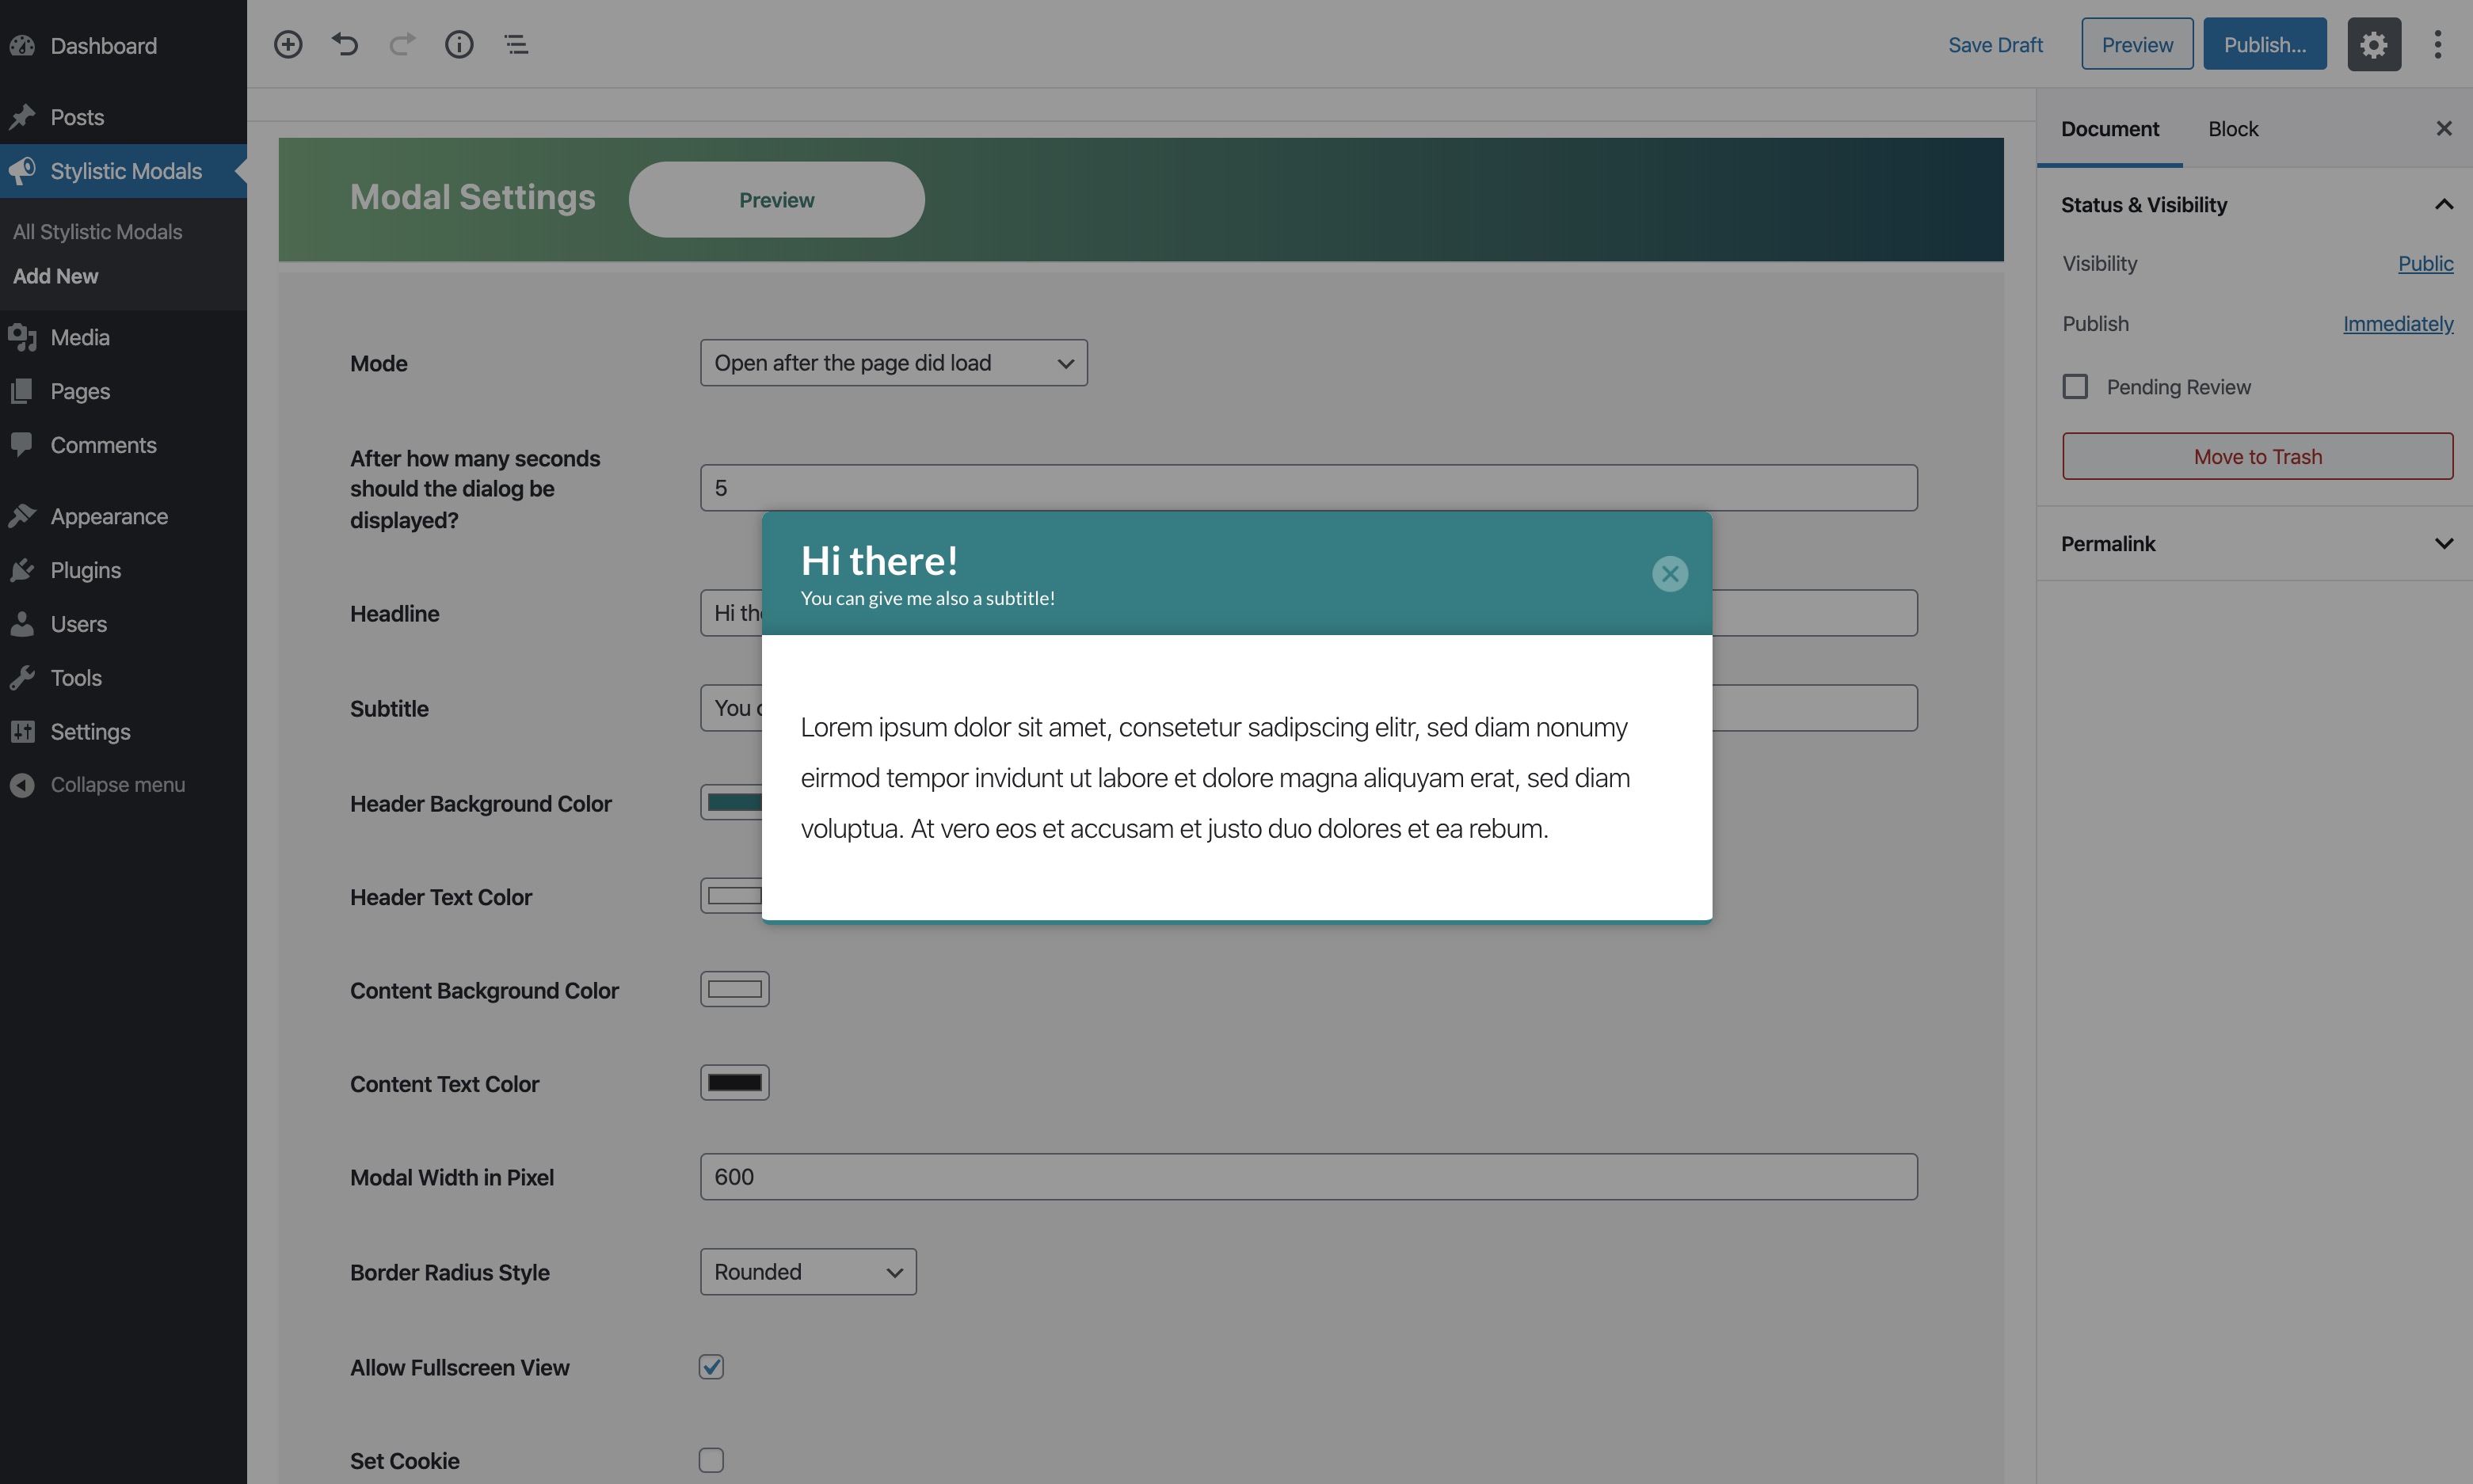Open content structure info icon

pyautogui.click(x=459, y=44)
